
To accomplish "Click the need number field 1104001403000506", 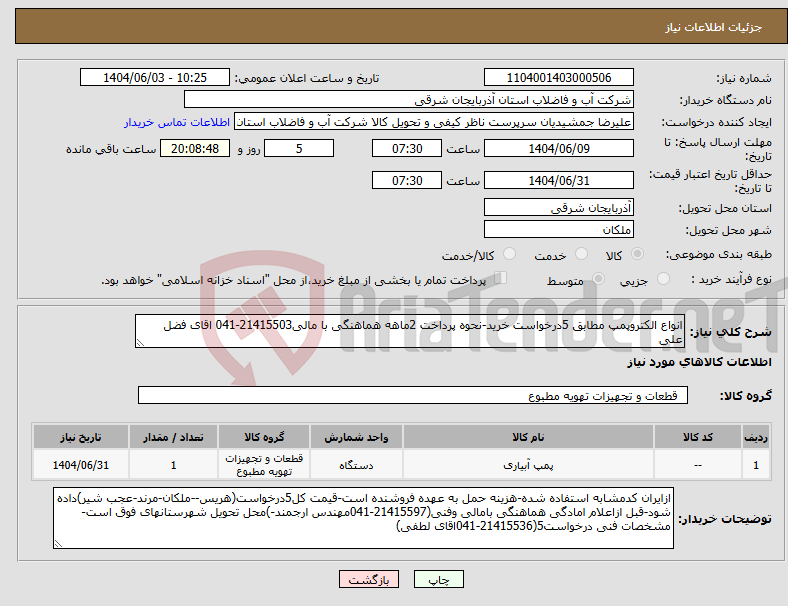I will point(558,77).
